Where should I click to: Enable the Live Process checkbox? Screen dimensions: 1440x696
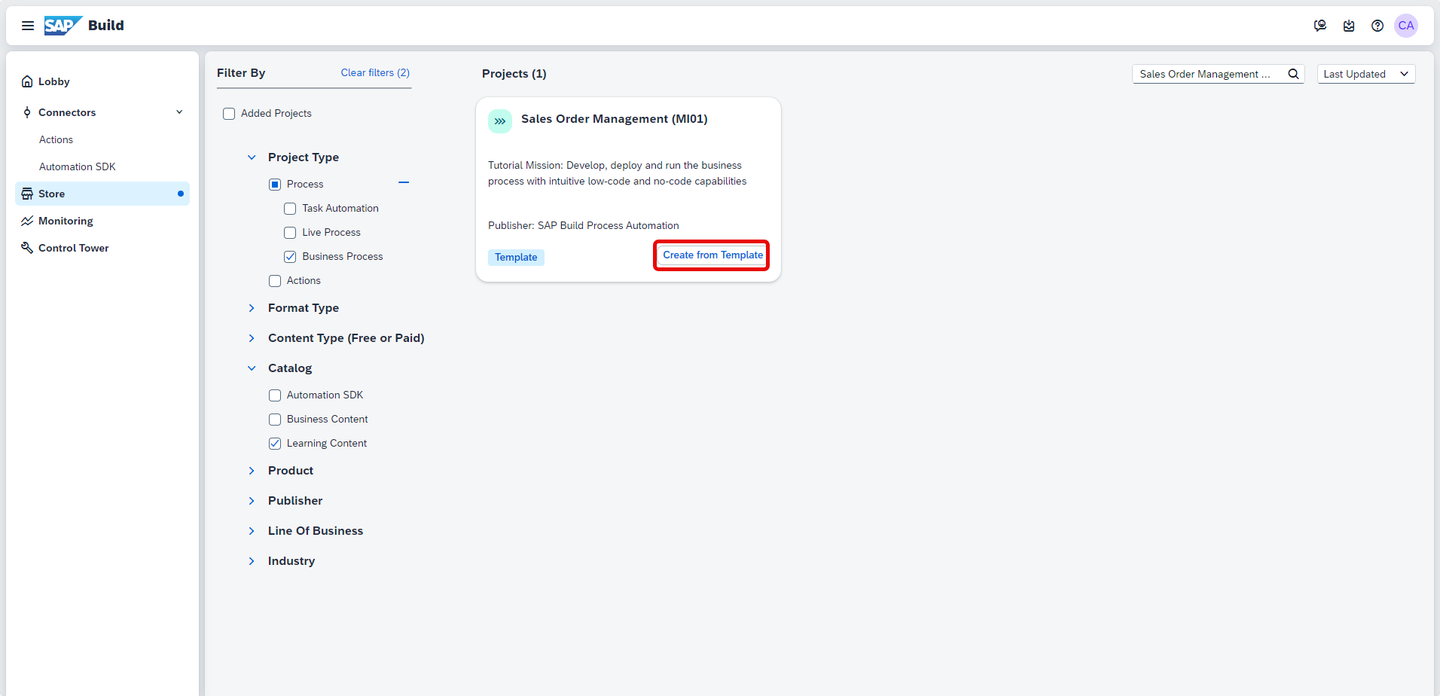290,233
